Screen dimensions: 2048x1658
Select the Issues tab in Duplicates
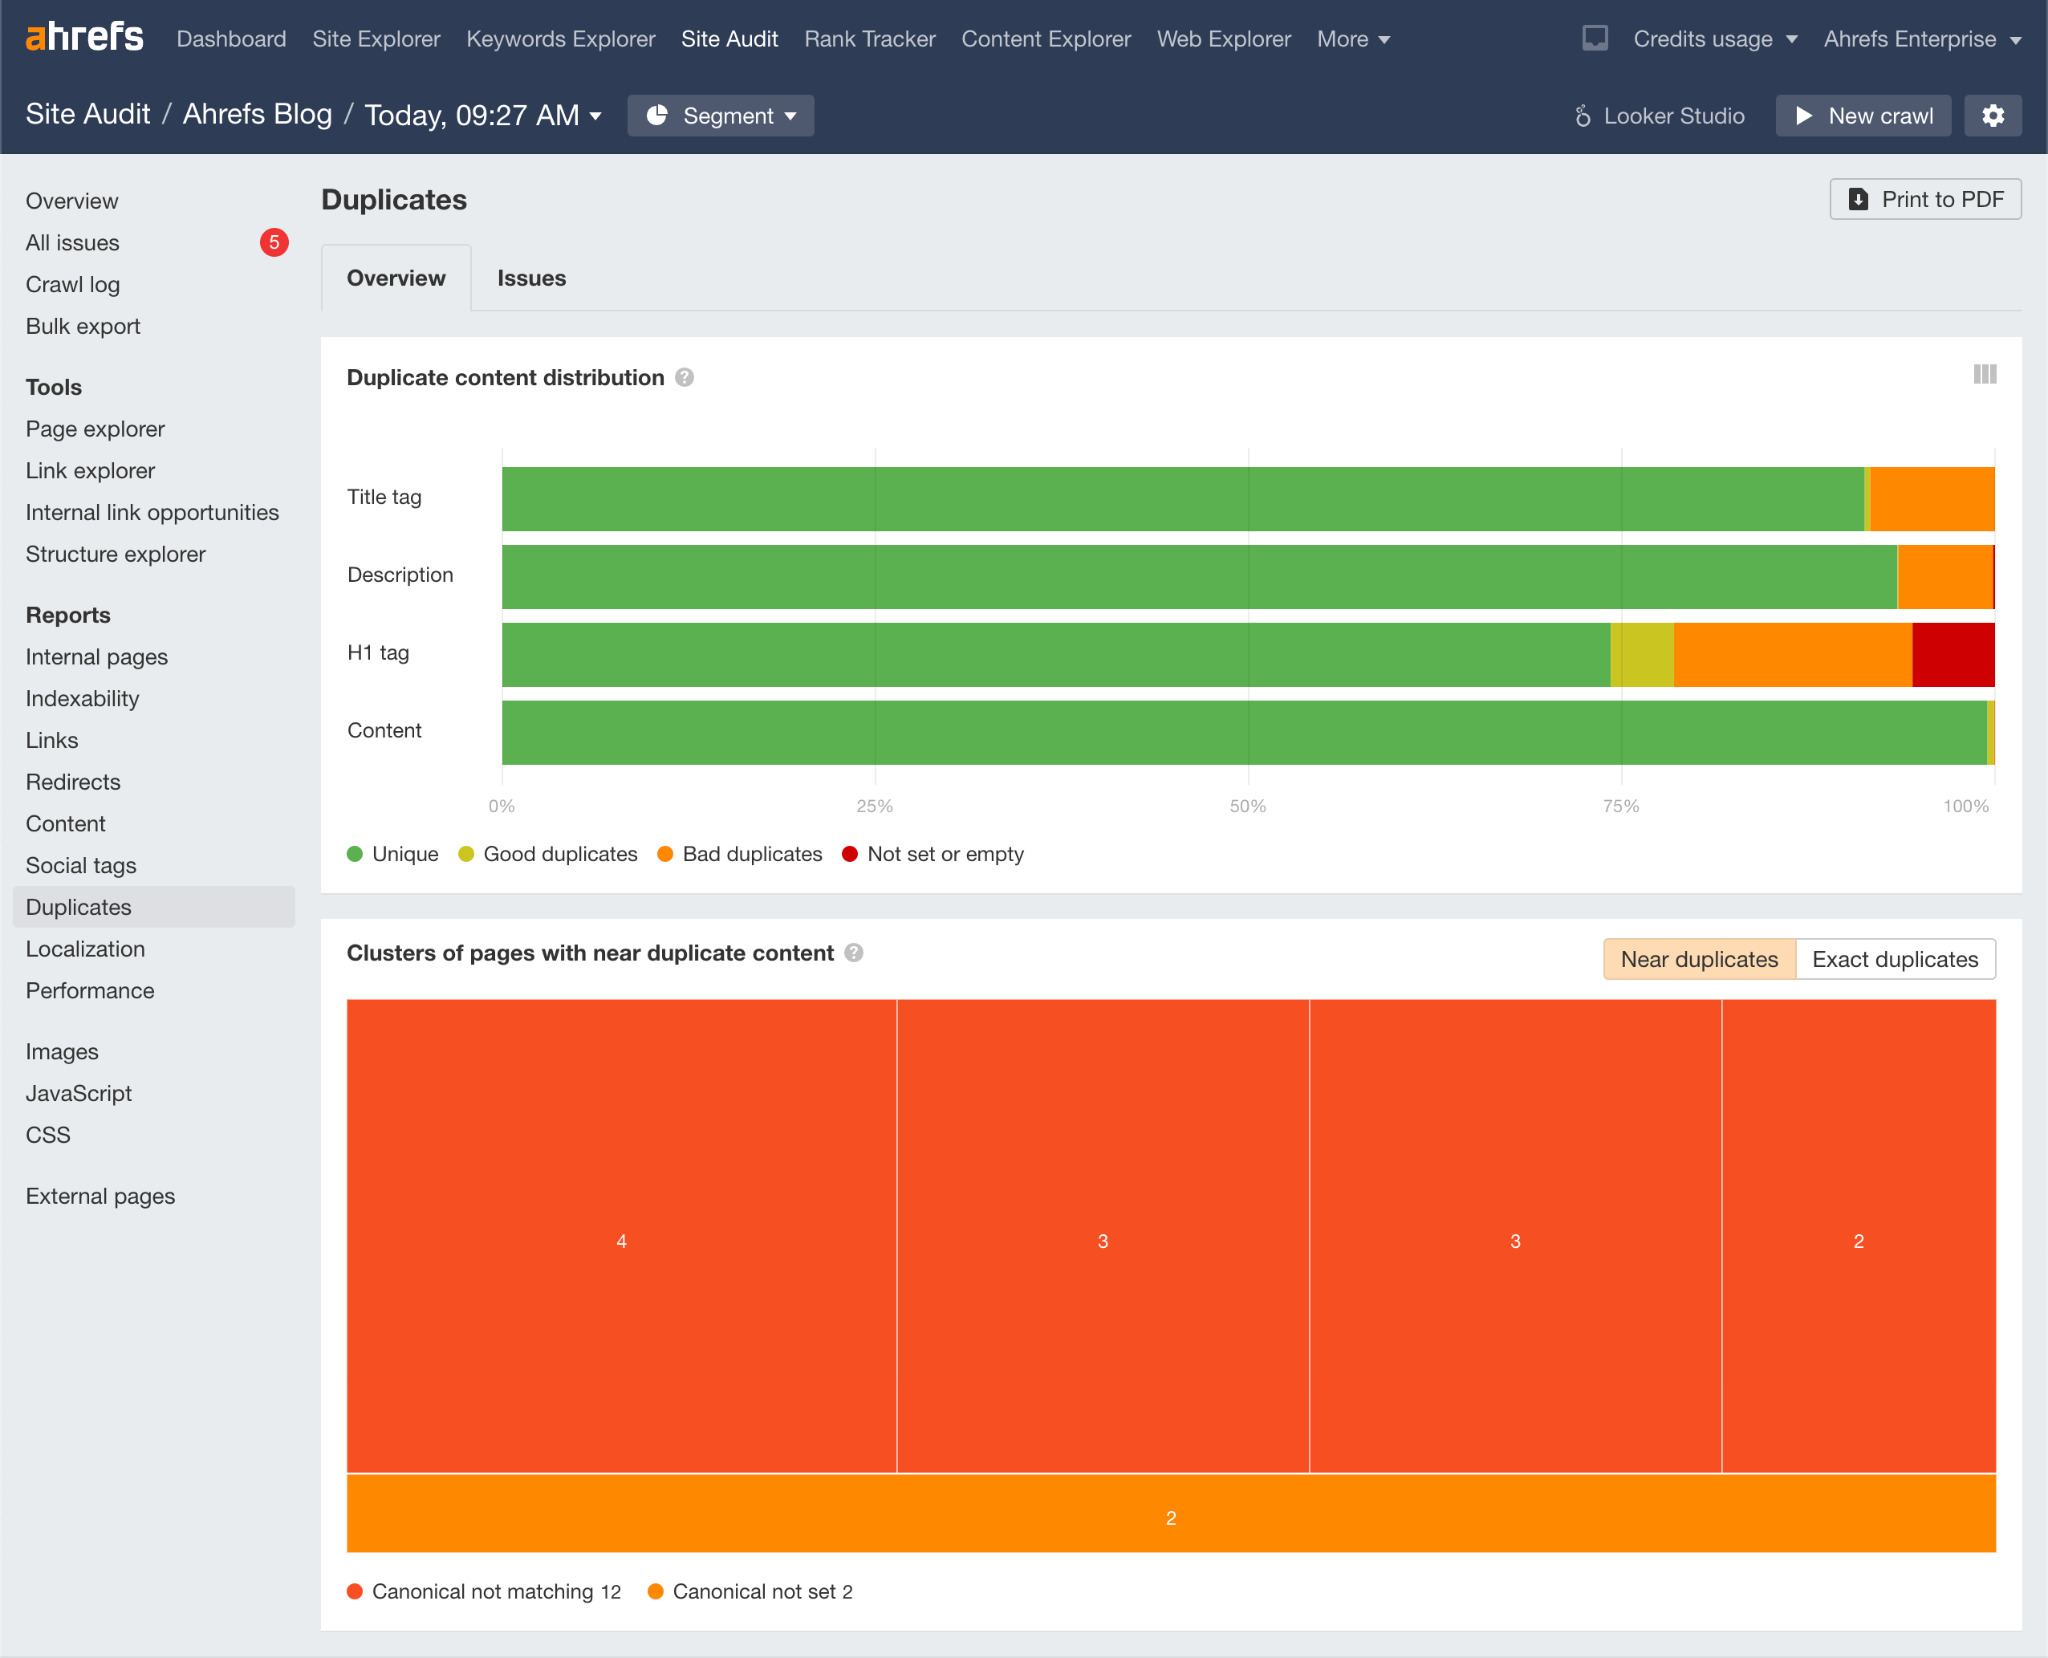coord(533,279)
